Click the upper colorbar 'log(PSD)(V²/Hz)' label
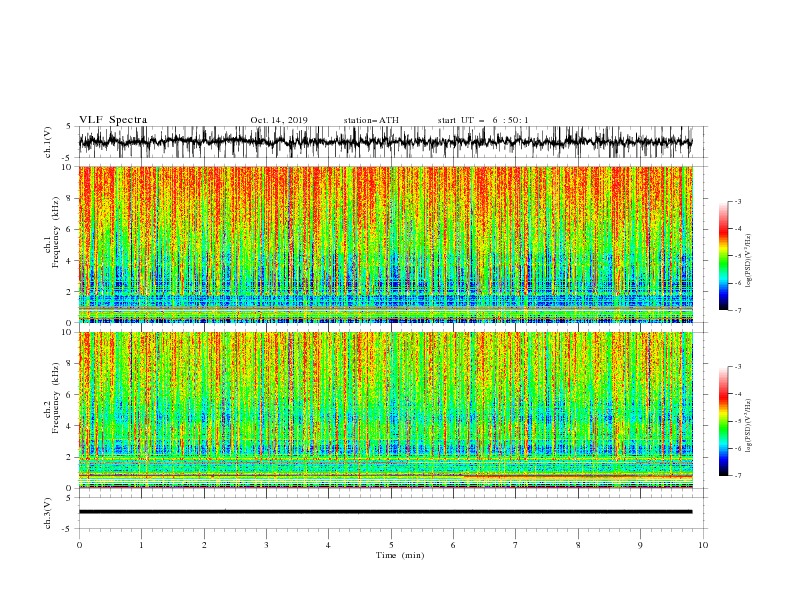The width and height of the screenshot is (792, 612). click(x=749, y=261)
